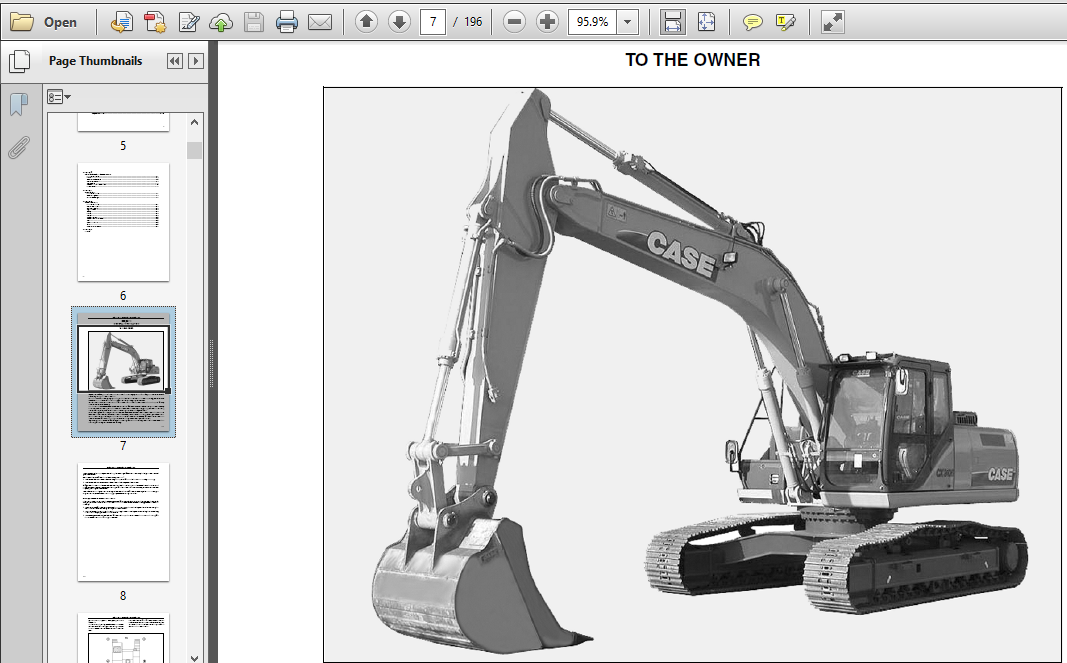Click thumbnails scrollbar down arrow
1067x663 pixels.
[x=195, y=658]
